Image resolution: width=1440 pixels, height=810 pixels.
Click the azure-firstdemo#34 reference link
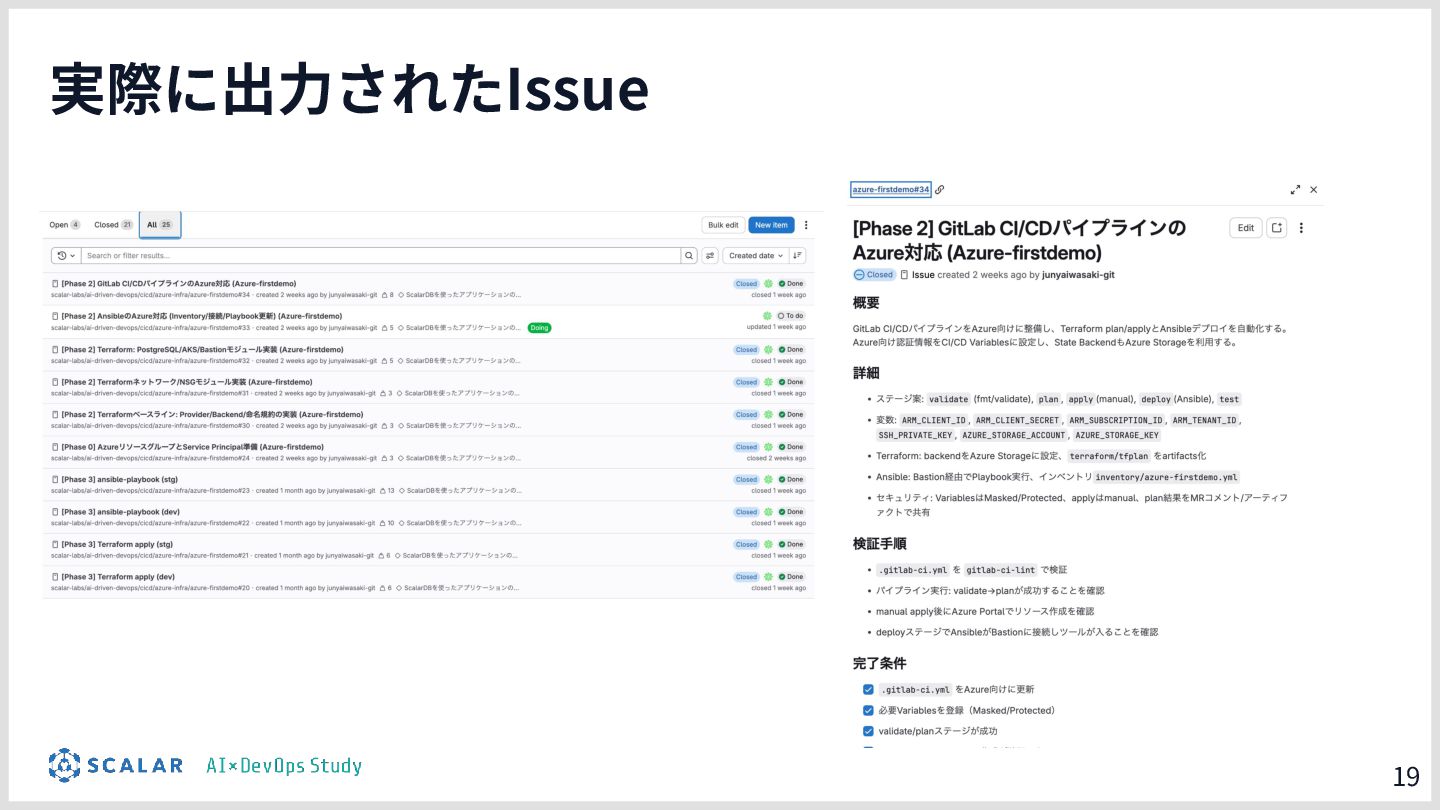(890, 189)
